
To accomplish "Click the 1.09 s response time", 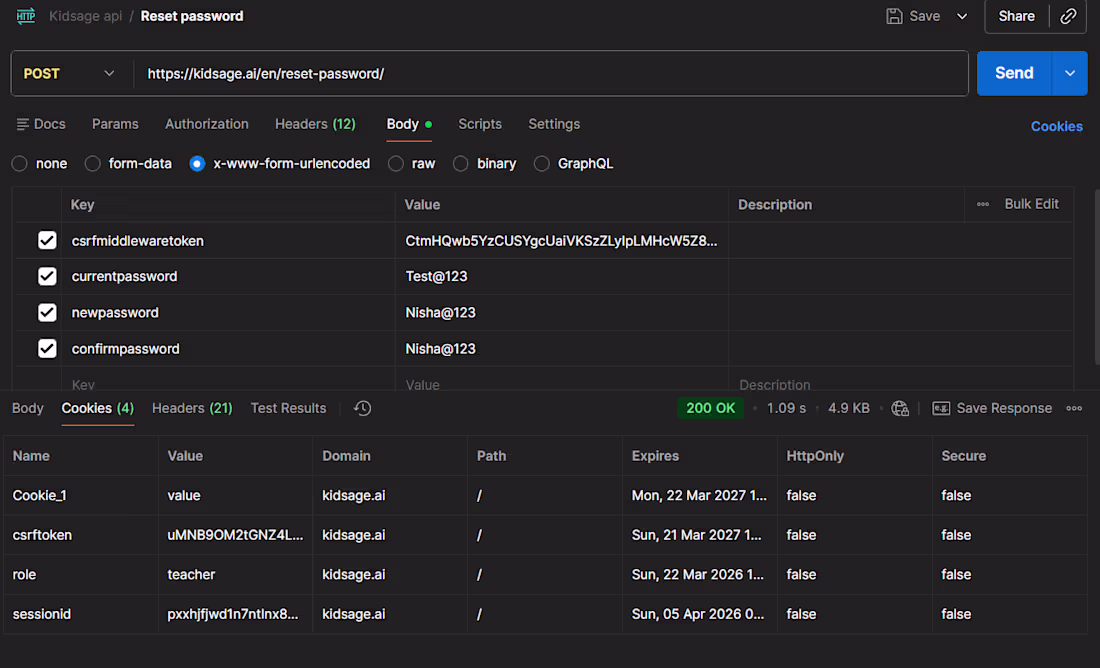I will (x=786, y=408).
